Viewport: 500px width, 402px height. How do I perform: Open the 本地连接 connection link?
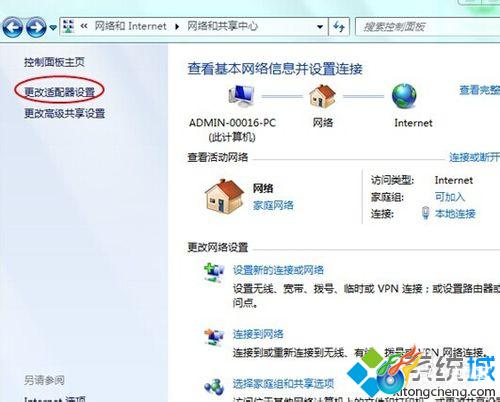[455, 213]
